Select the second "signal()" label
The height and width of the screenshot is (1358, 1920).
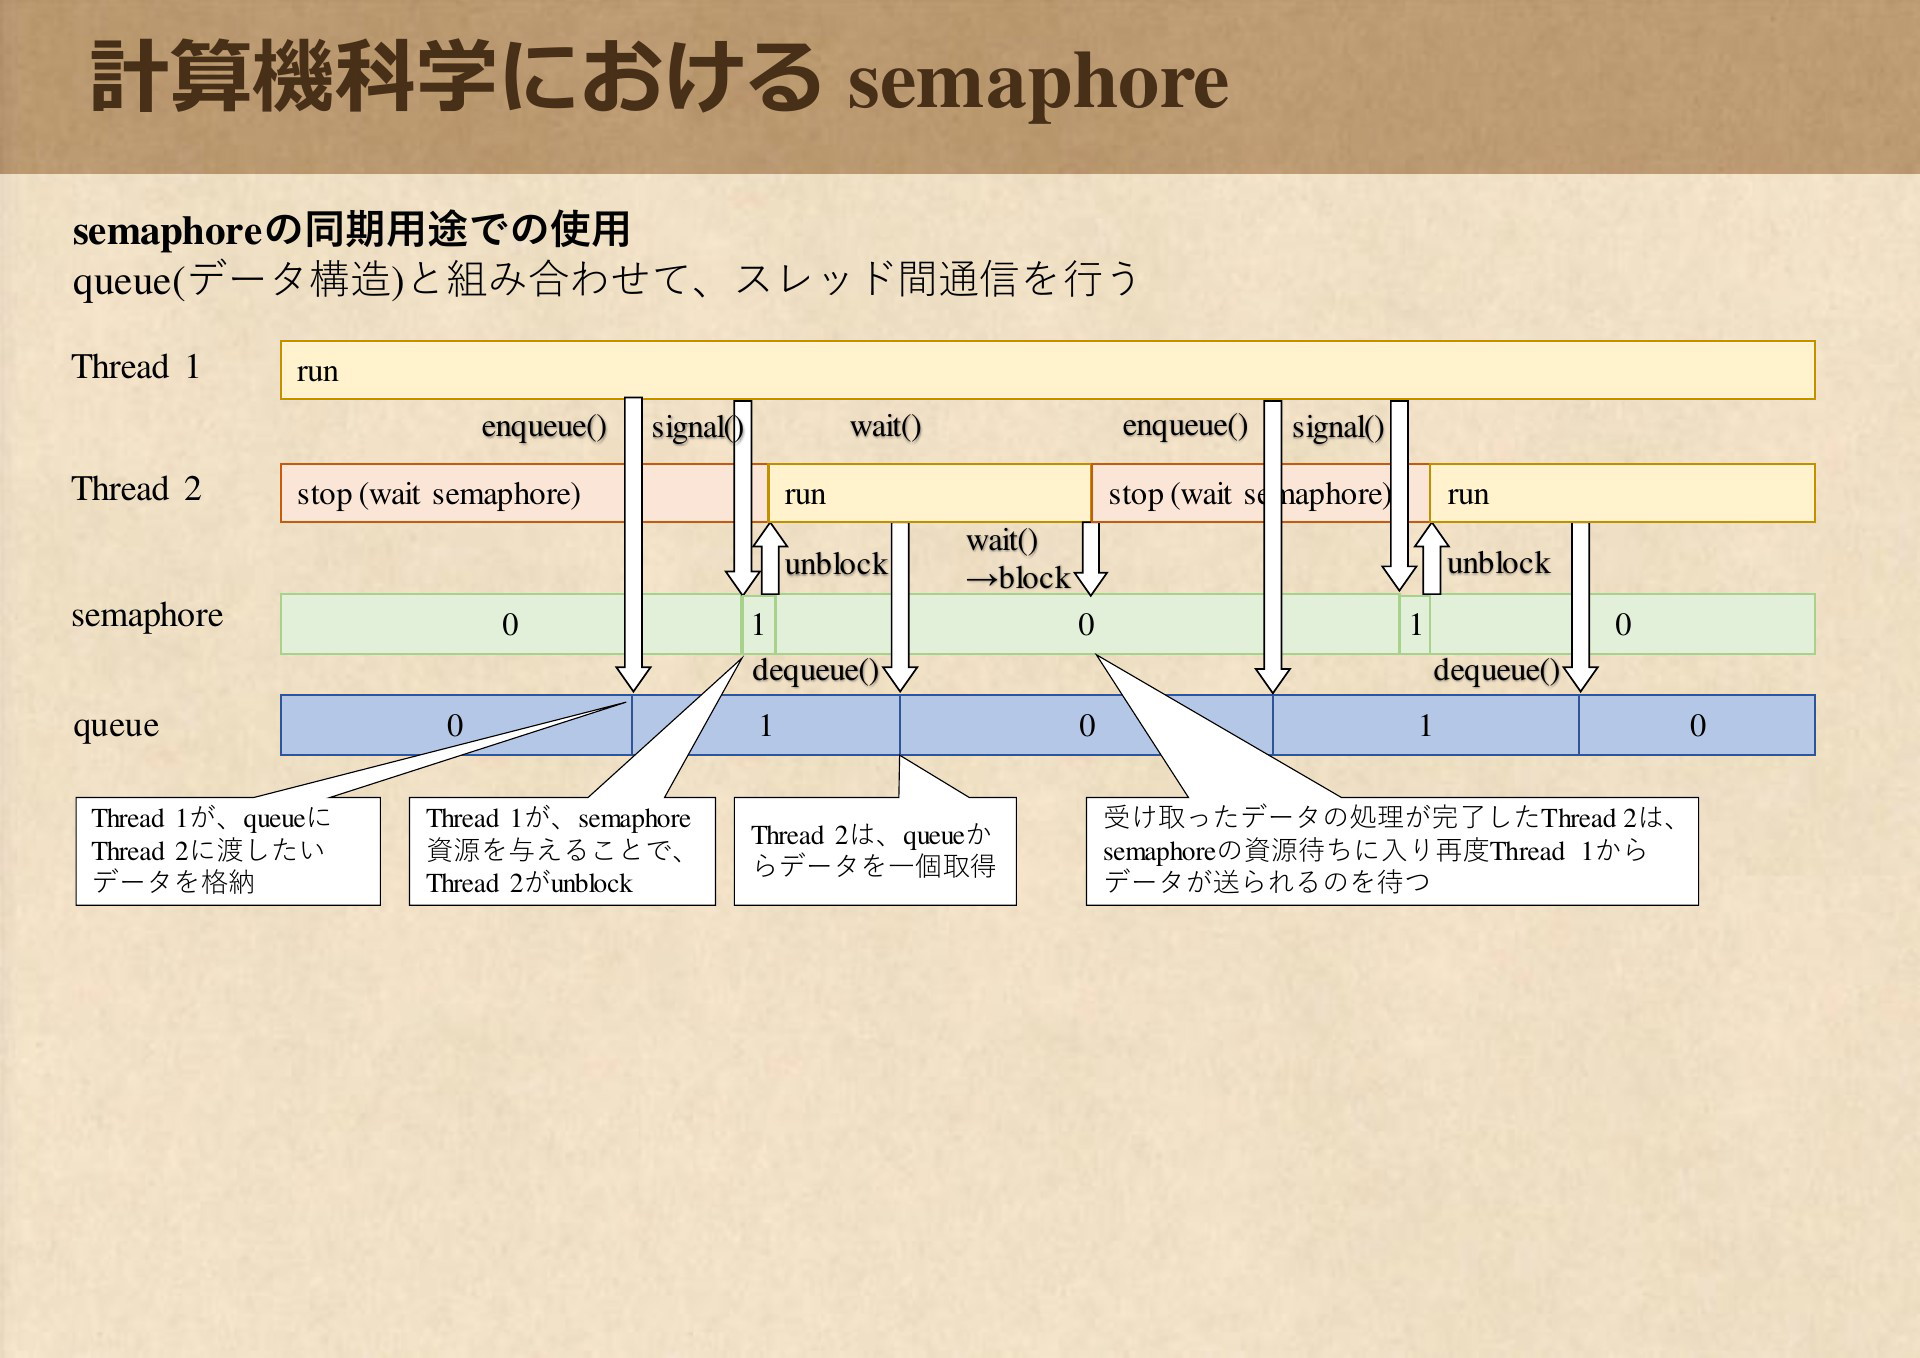pyautogui.click(x=1338, y=428)
